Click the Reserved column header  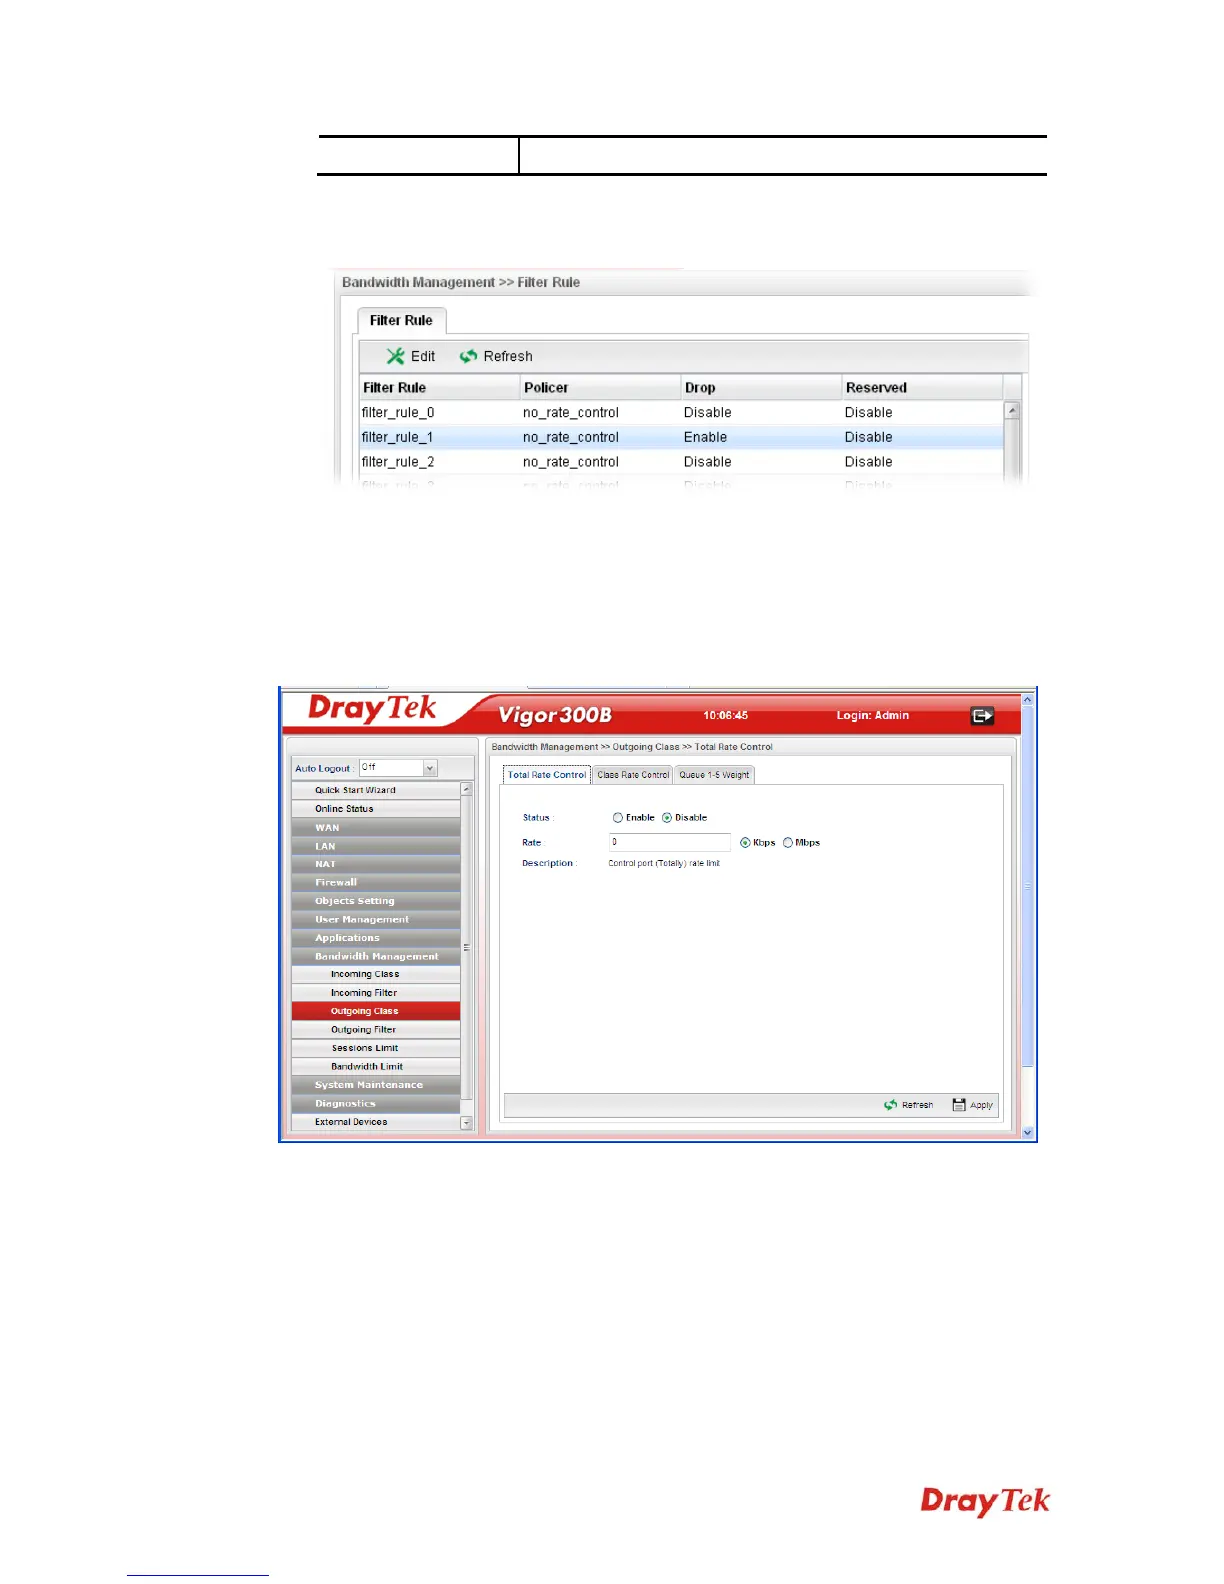pyautogui.click(x=923, y=388)
